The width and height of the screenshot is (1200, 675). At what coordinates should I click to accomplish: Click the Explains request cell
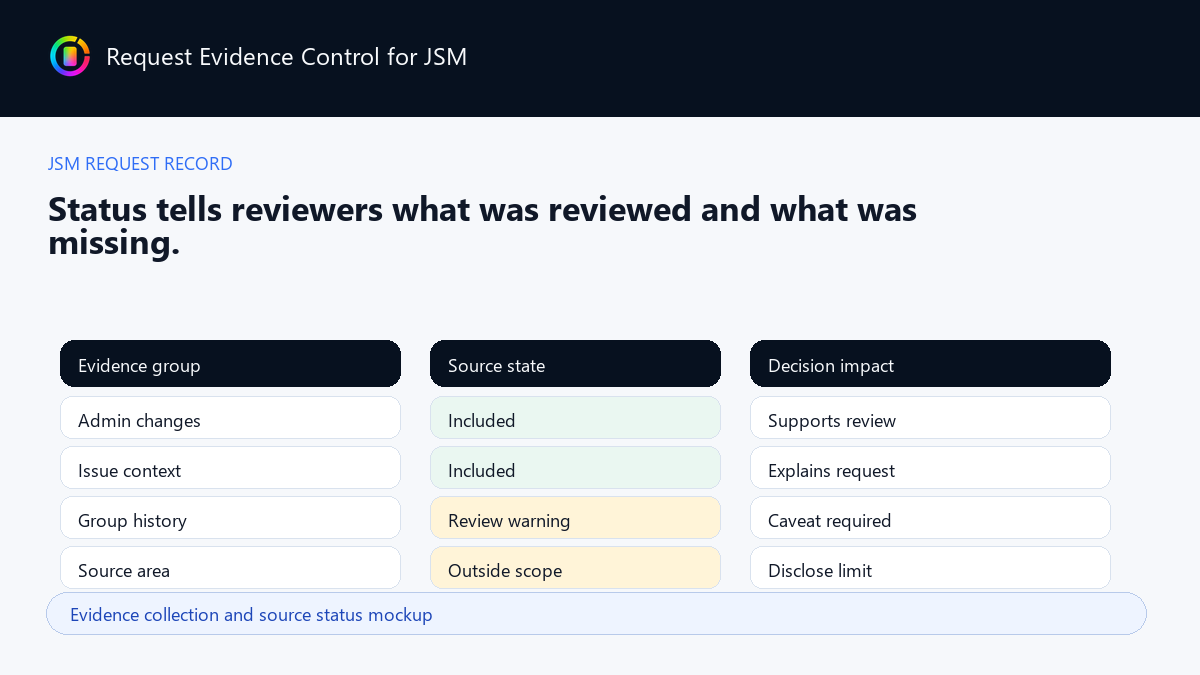point(930,468)
